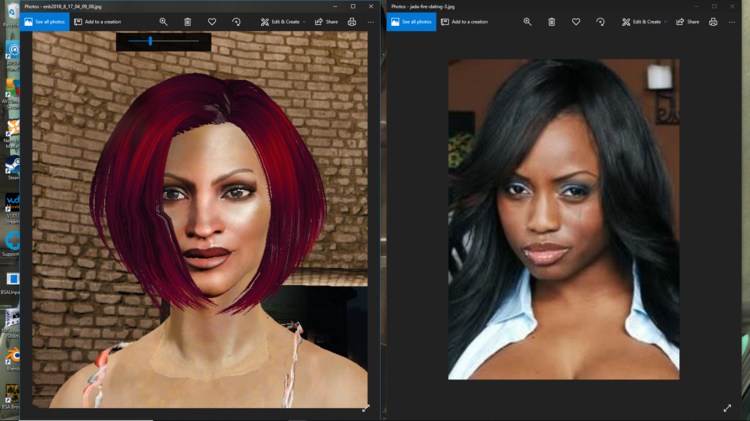Open the Blender desktop shortcut
Image resolution: width=750 pixels, height=421 pixels.
tap(13, 359)
